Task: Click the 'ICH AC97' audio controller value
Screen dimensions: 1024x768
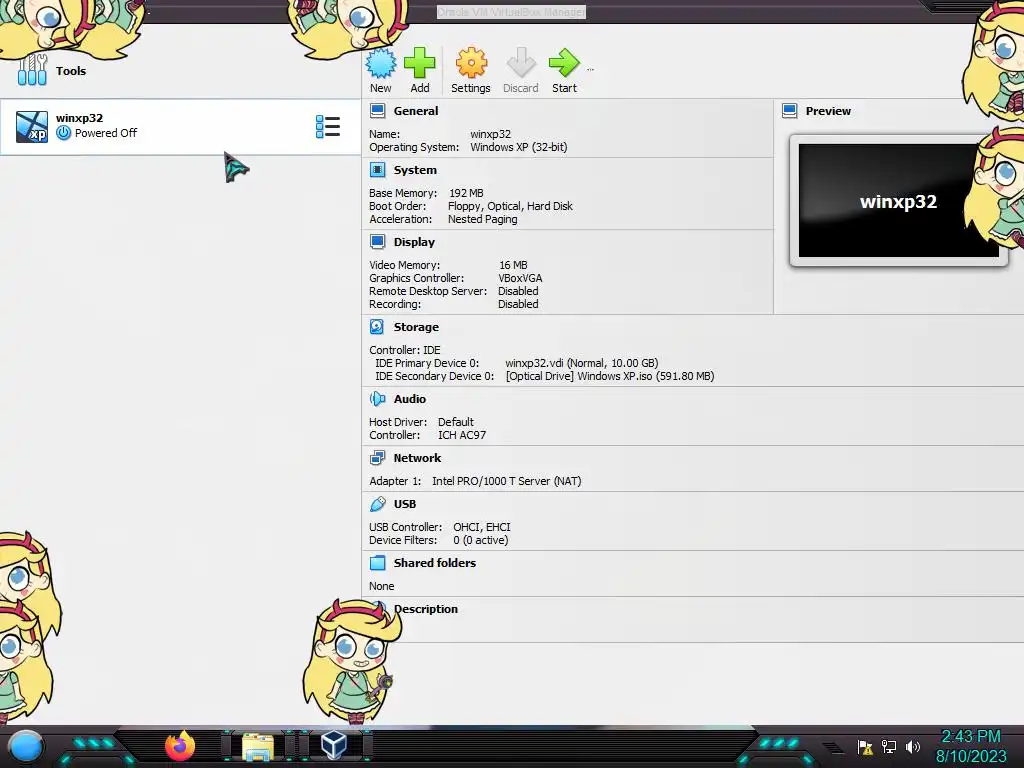Action: 462,435
